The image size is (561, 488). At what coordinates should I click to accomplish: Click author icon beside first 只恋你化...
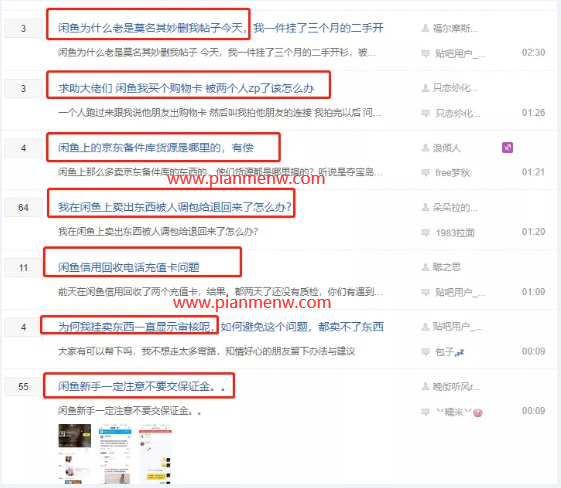click(x=425, y=88)
